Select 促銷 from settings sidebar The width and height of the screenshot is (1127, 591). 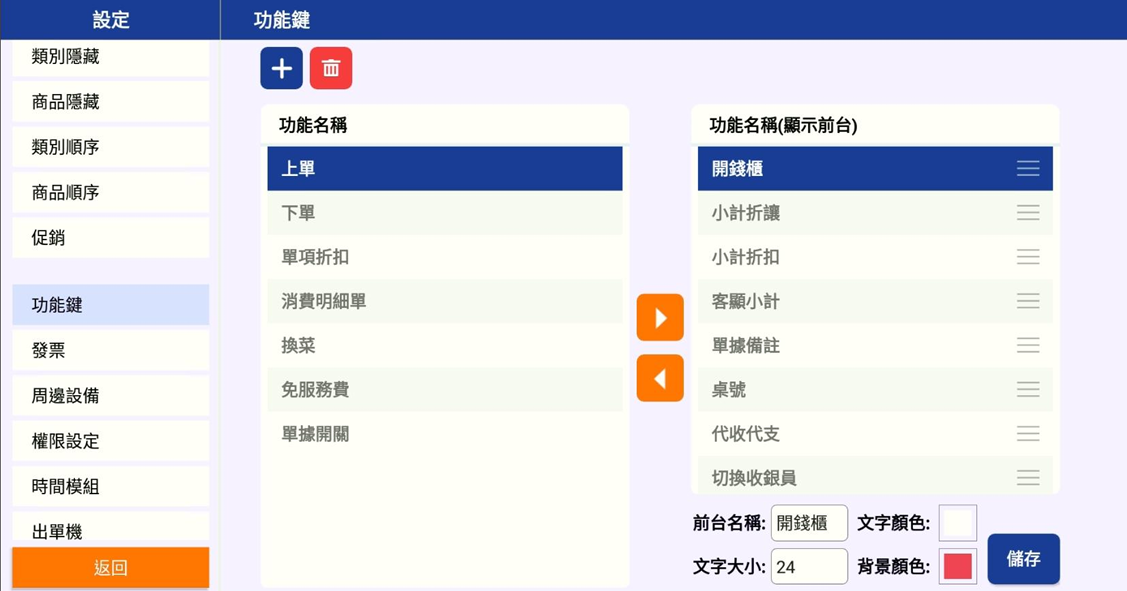coord(111,237)
